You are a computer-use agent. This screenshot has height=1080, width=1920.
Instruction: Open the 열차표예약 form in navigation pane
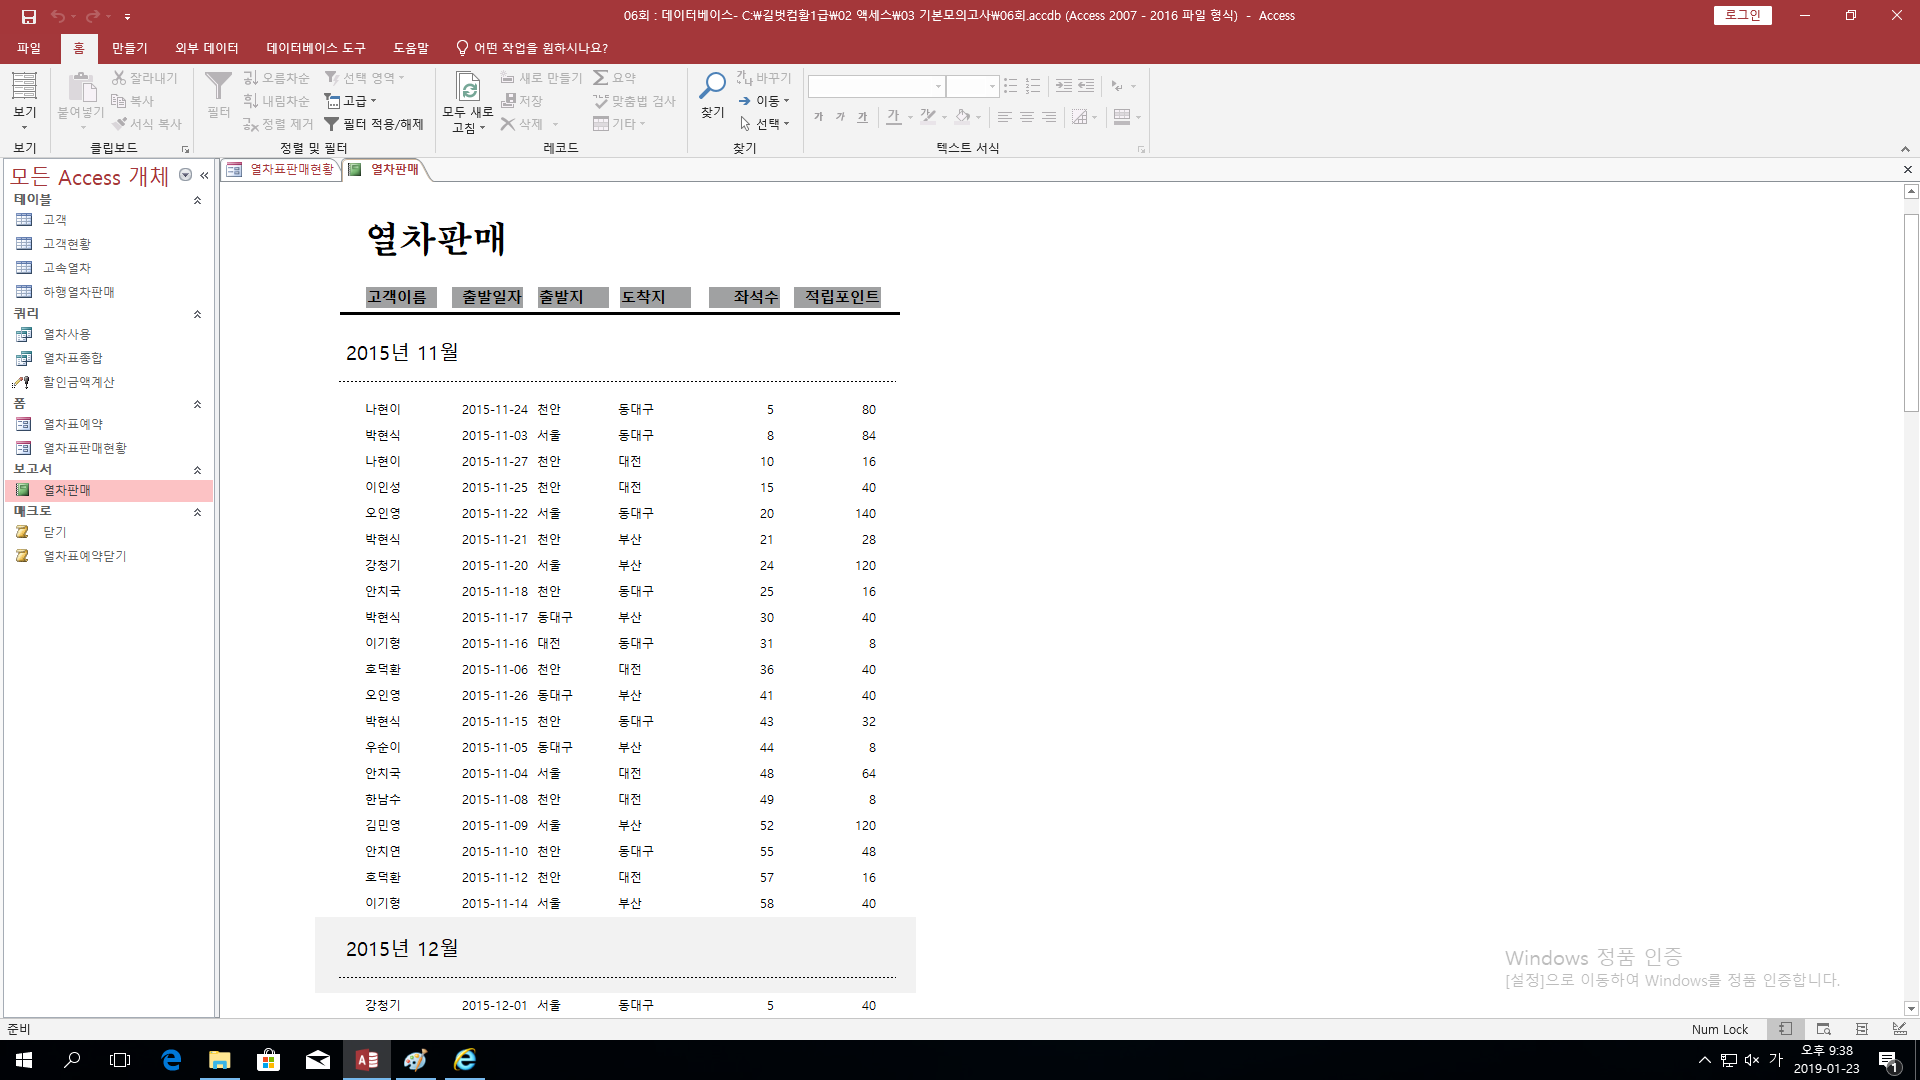pyautogui.click(x=72, y=424)
